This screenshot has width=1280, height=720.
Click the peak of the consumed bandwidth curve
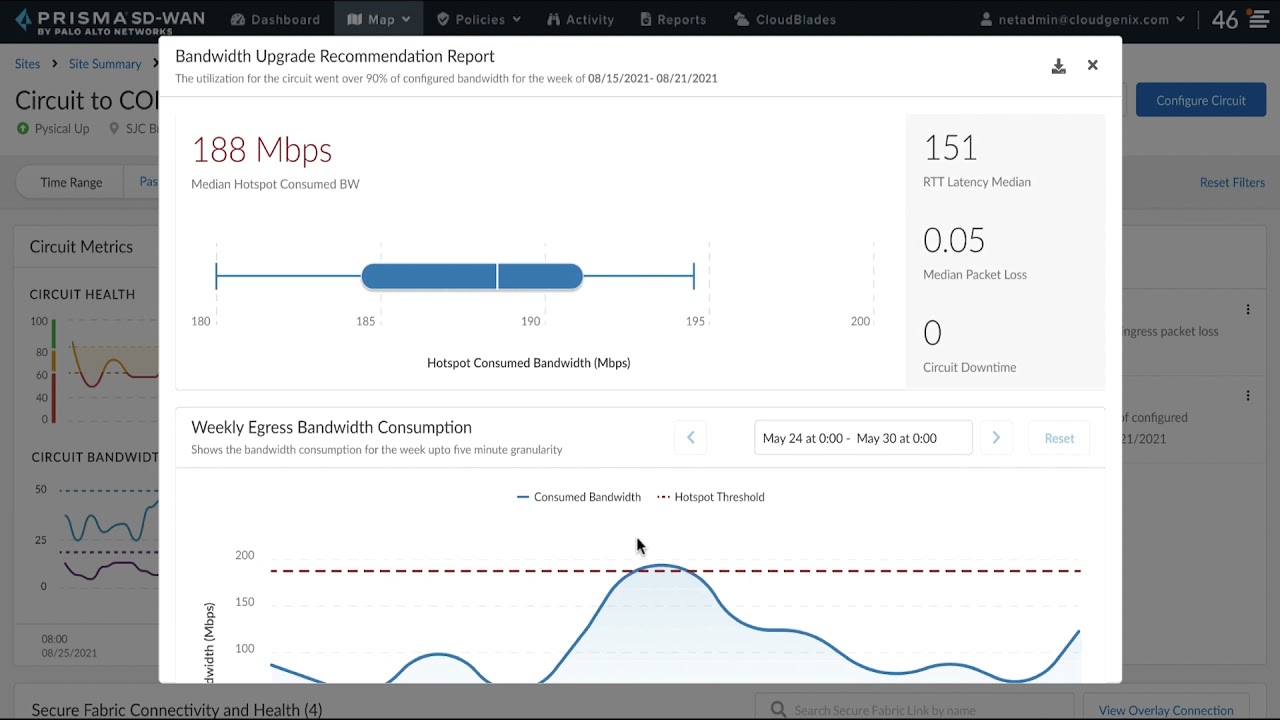click(661, 566)
